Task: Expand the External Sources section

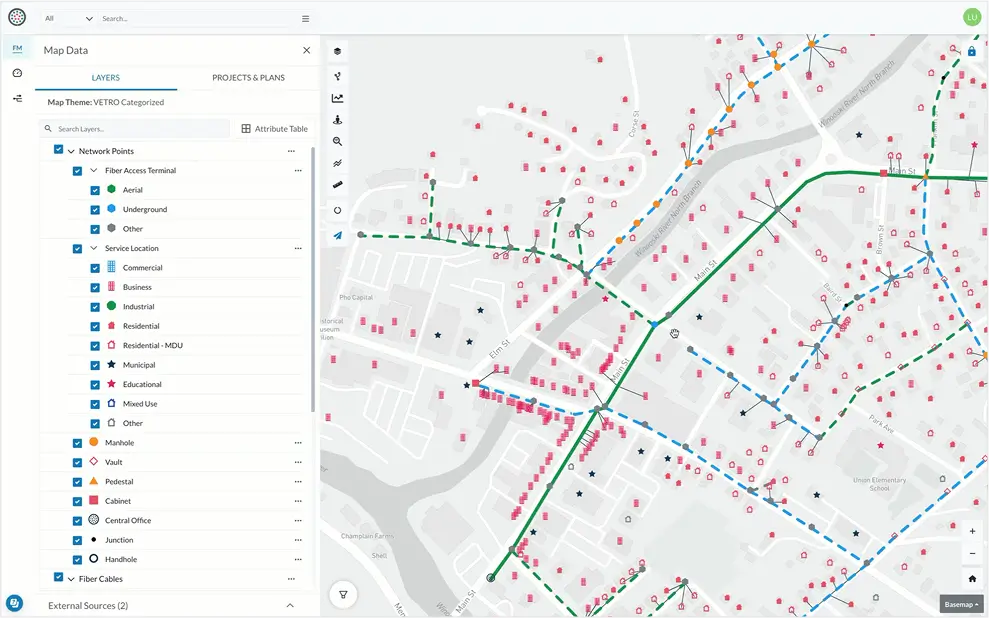Action: [290, 605]
